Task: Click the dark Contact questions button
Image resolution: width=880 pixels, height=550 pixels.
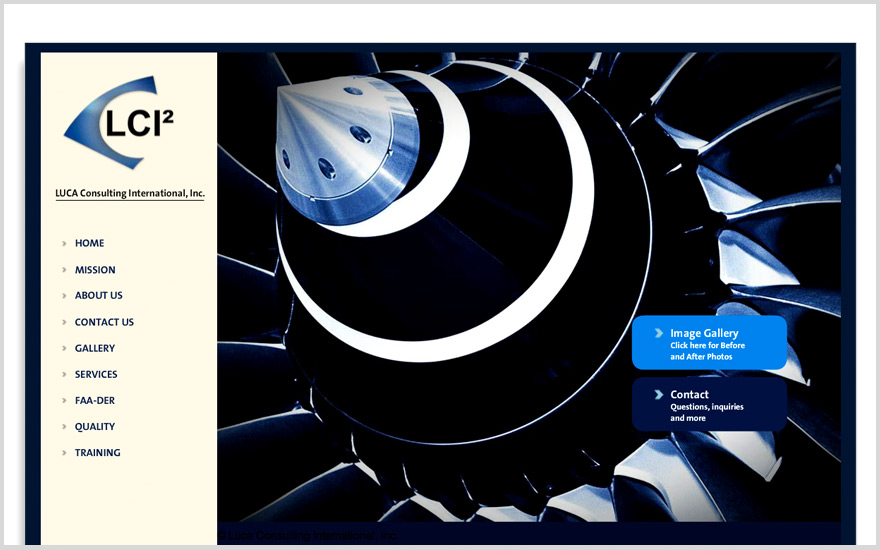Action: point(709,404)
